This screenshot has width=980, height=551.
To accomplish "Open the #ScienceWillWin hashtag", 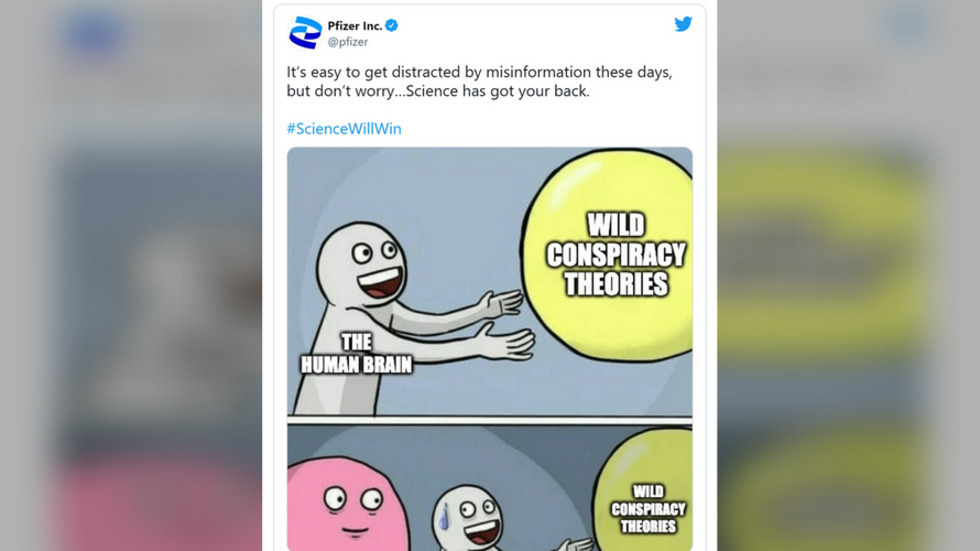I will (x=344, y=129).
